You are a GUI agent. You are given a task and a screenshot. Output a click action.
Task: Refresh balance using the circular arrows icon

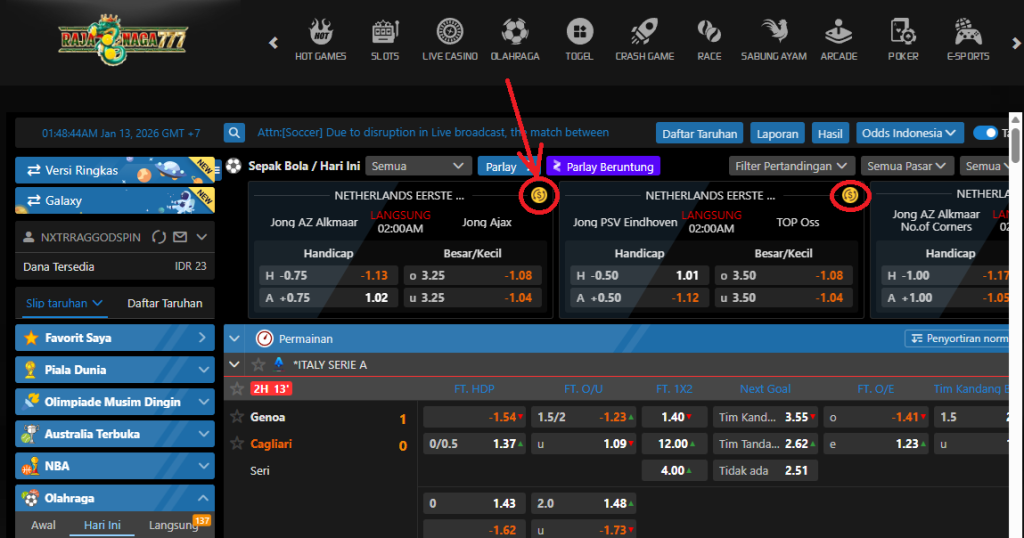click(x=158, y=237)
